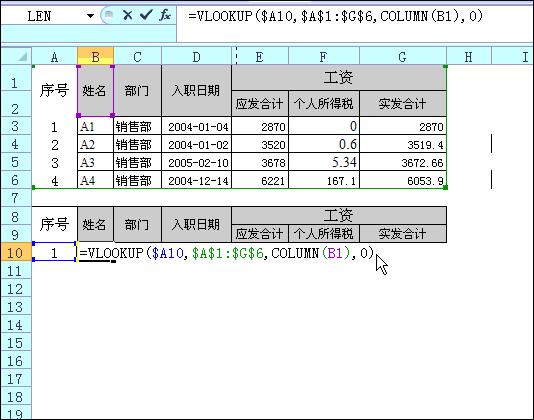Image resolution: width=534 pixels, height=420 pixels.
Task: Click cell A10 containing 1
Action: 54,252
